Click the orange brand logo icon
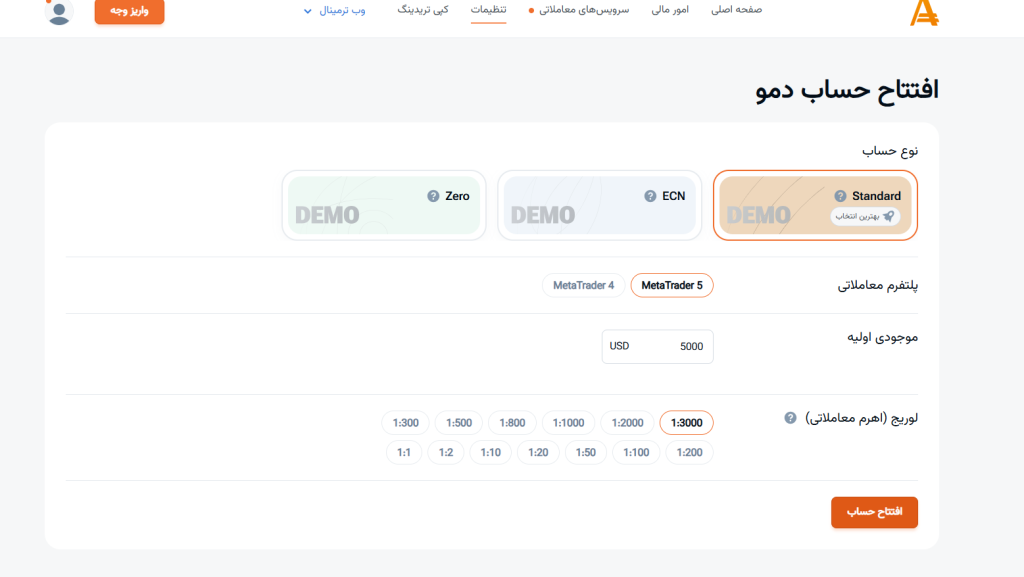This screenshot has width=1024, height=577. point(924,13)
